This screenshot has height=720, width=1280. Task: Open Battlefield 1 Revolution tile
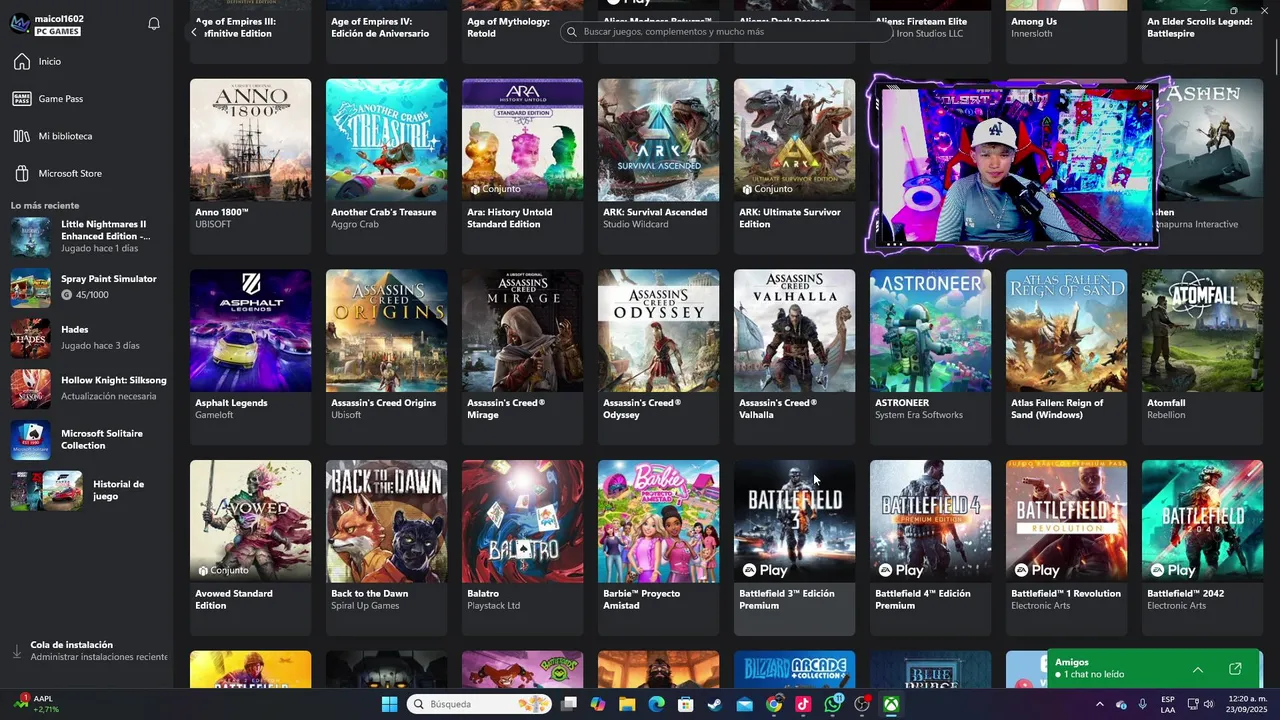click(1066, 548)
